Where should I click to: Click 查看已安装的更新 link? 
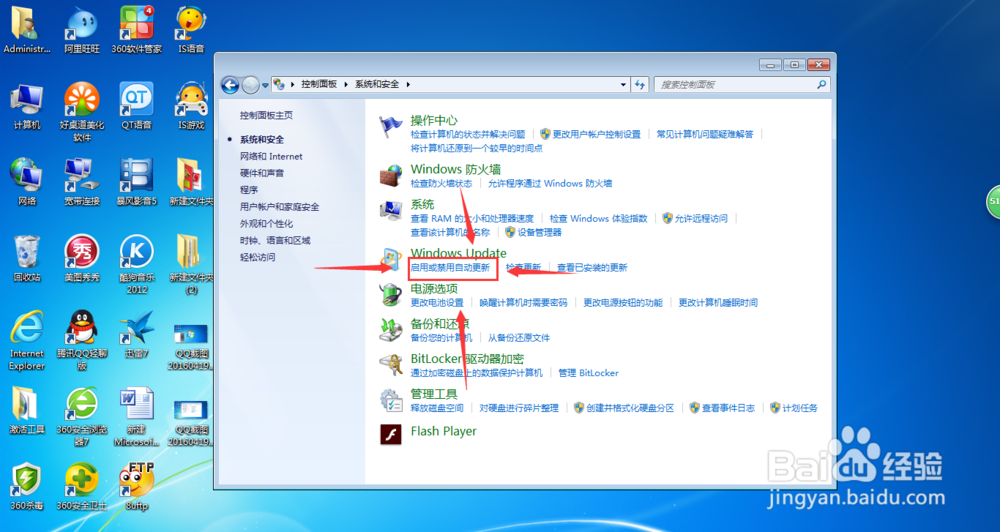[x=592, y=267]
